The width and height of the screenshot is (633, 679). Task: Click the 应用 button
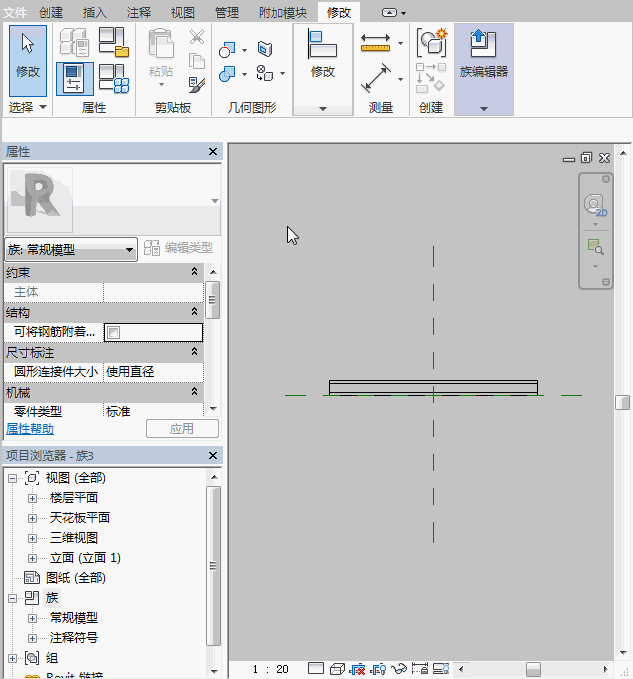(182, 429)
